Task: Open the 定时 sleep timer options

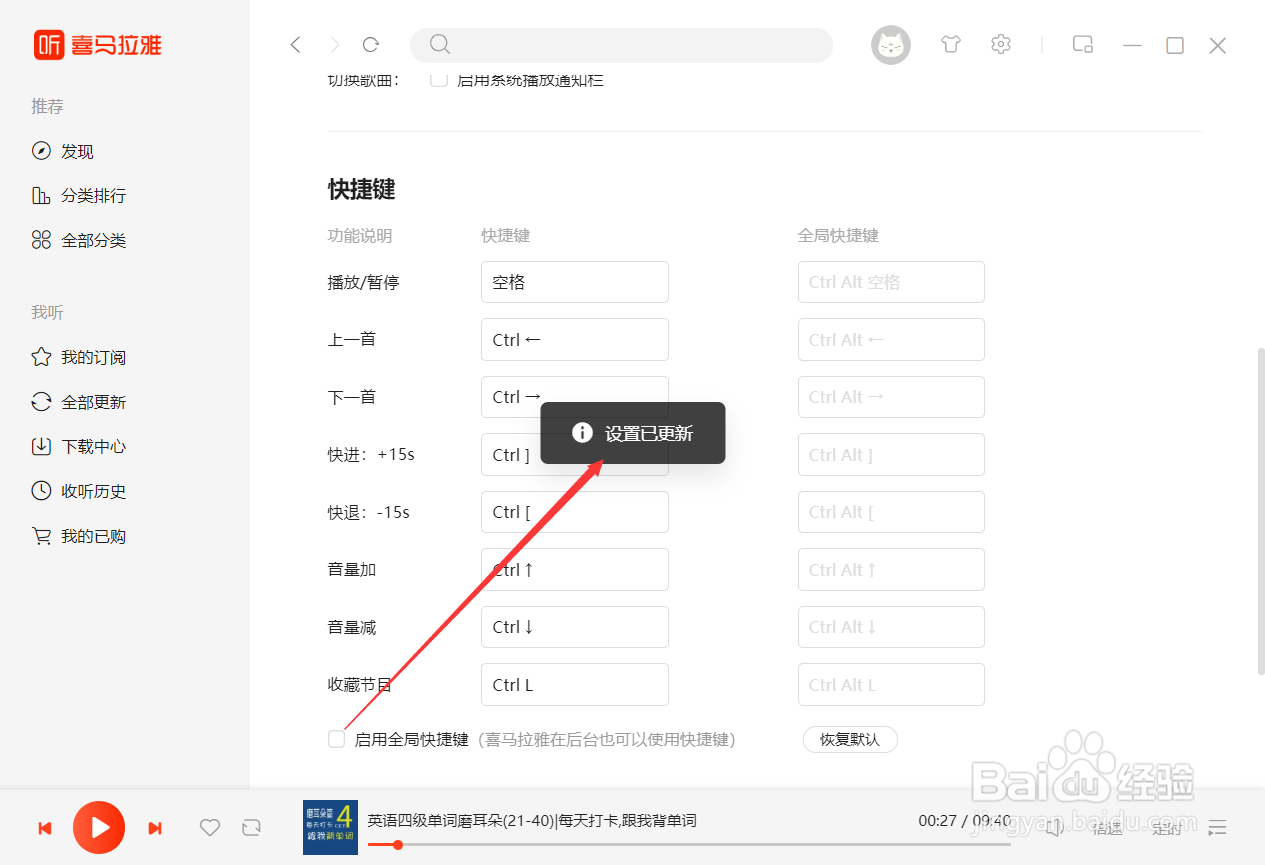Action: [1167, 828]
